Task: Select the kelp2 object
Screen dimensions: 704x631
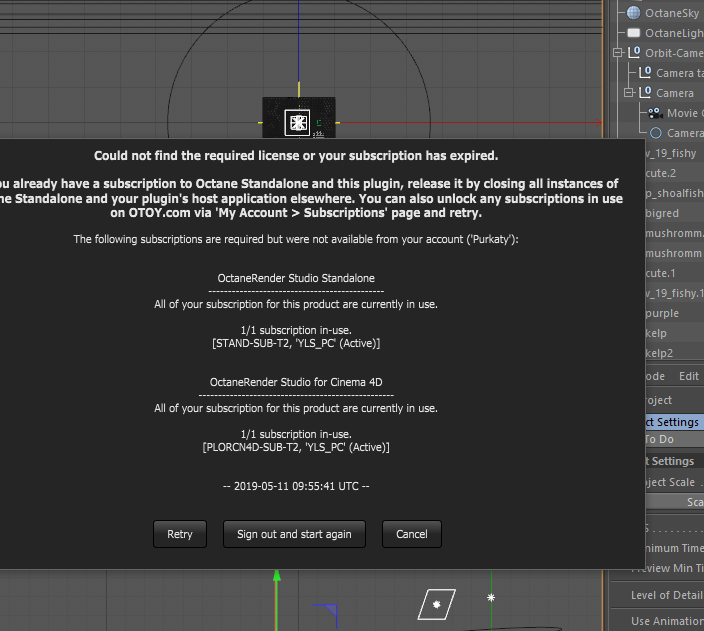Action: click(659, 353)
